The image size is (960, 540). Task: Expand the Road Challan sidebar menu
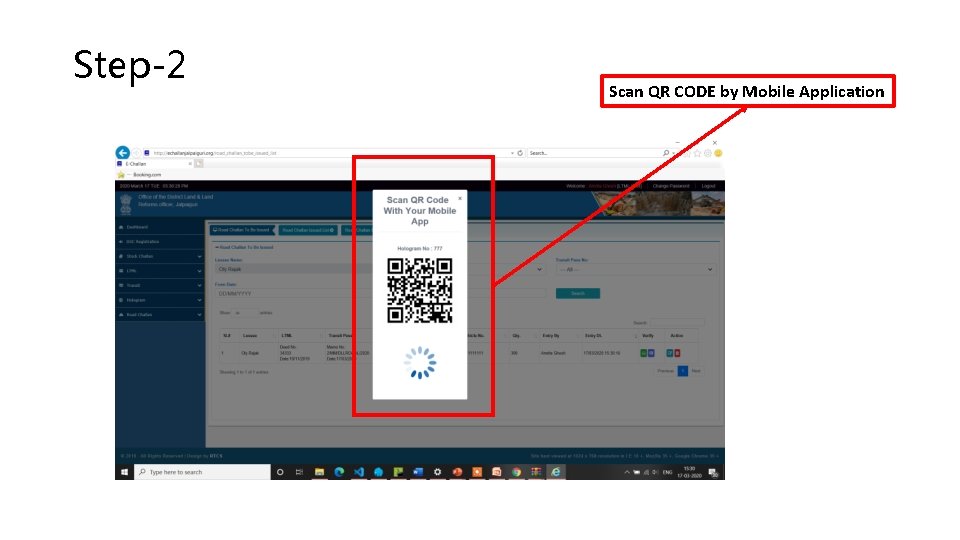pyautogui.click(x=160, y=315)
